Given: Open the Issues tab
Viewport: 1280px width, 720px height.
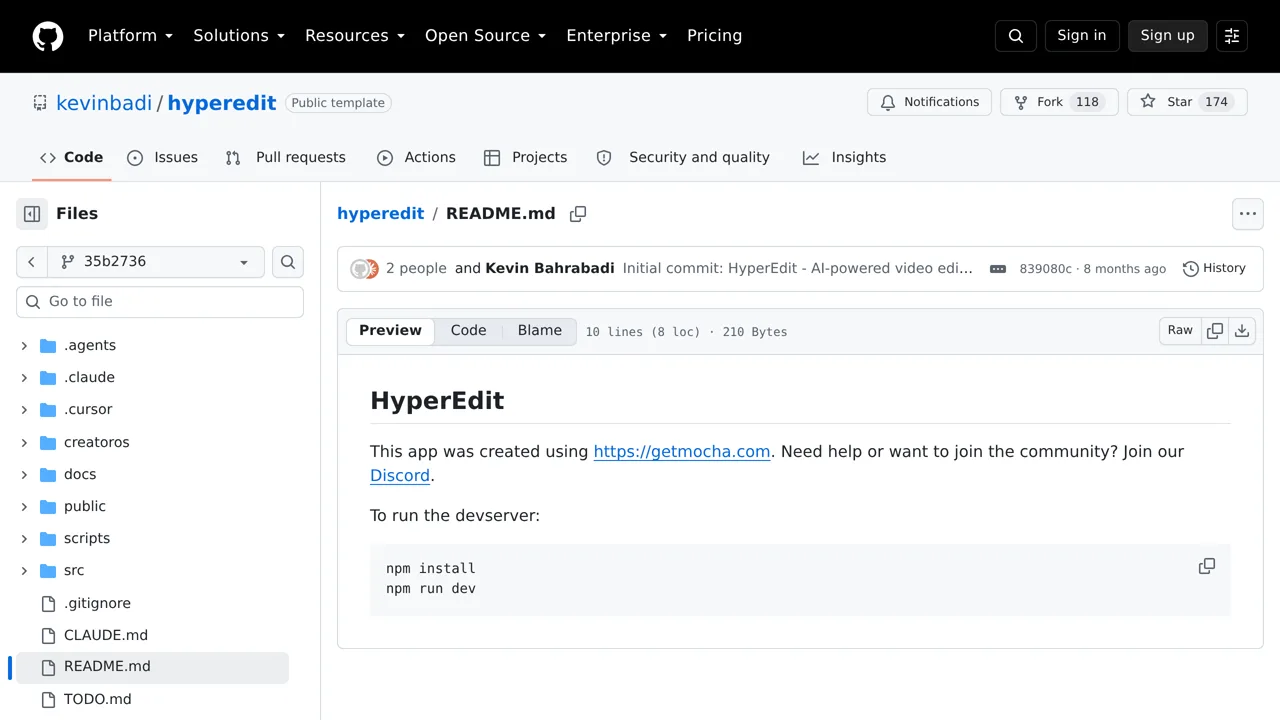Looking at the screenshot, I should click(163, 158).
